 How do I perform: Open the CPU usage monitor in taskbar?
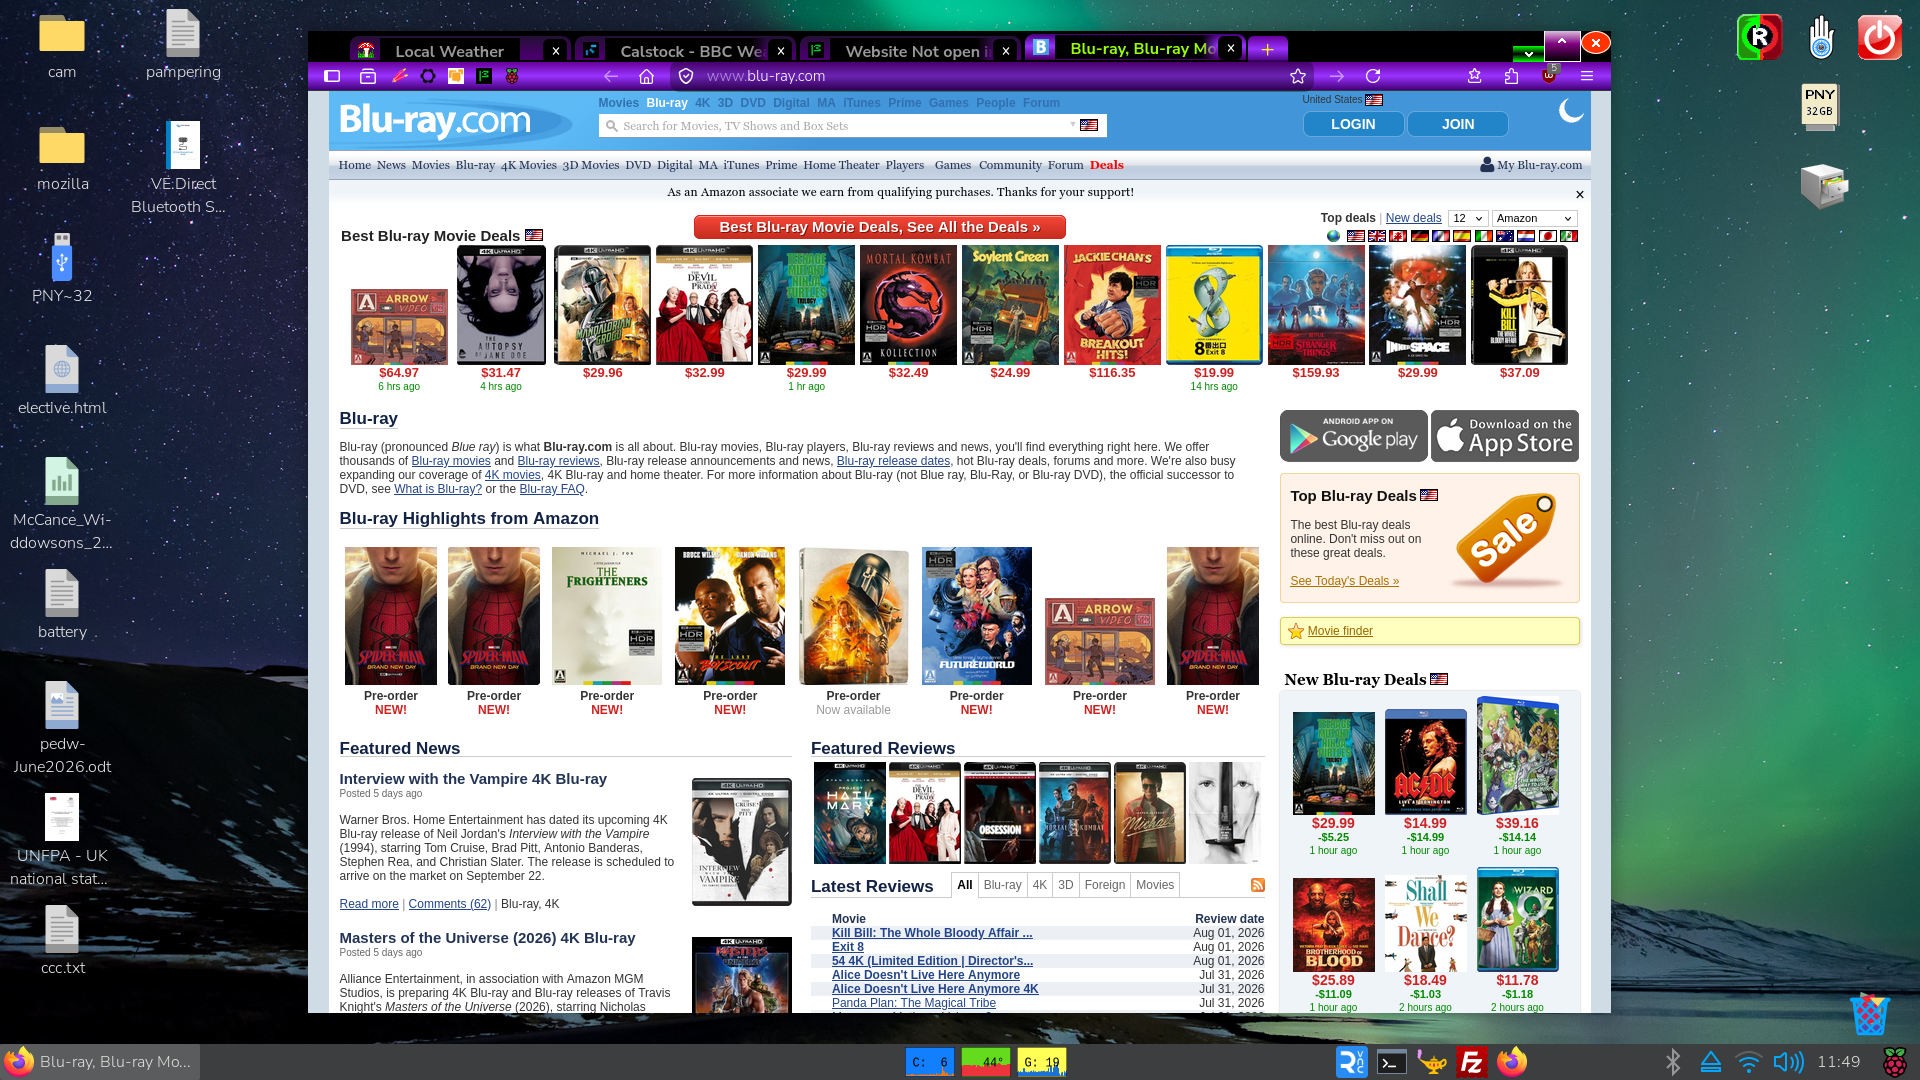tap(930, 1062)
